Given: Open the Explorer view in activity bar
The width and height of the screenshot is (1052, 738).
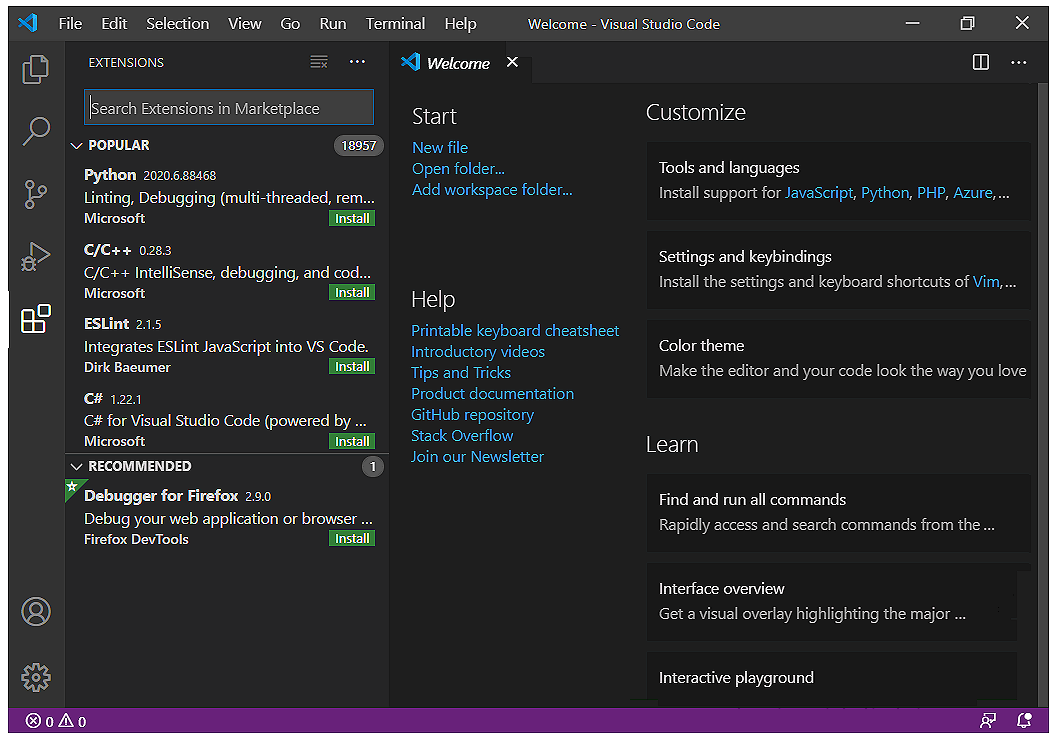Looking at the screenshot, I should click(36, 69).
